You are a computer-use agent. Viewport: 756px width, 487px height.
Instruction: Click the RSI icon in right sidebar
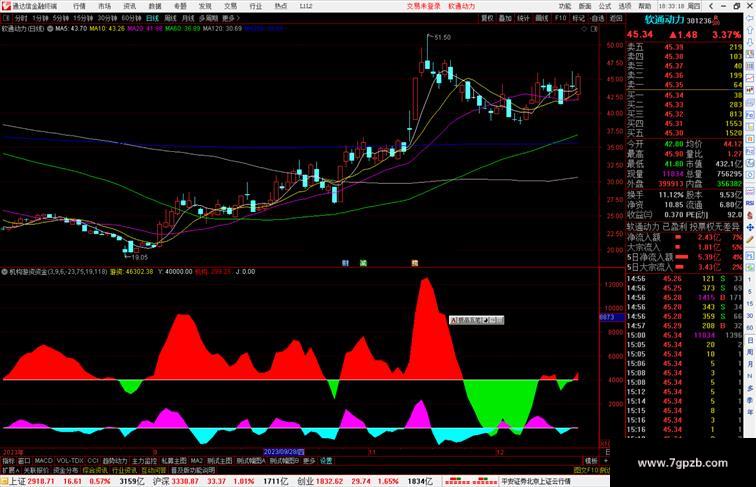[750, 203]
